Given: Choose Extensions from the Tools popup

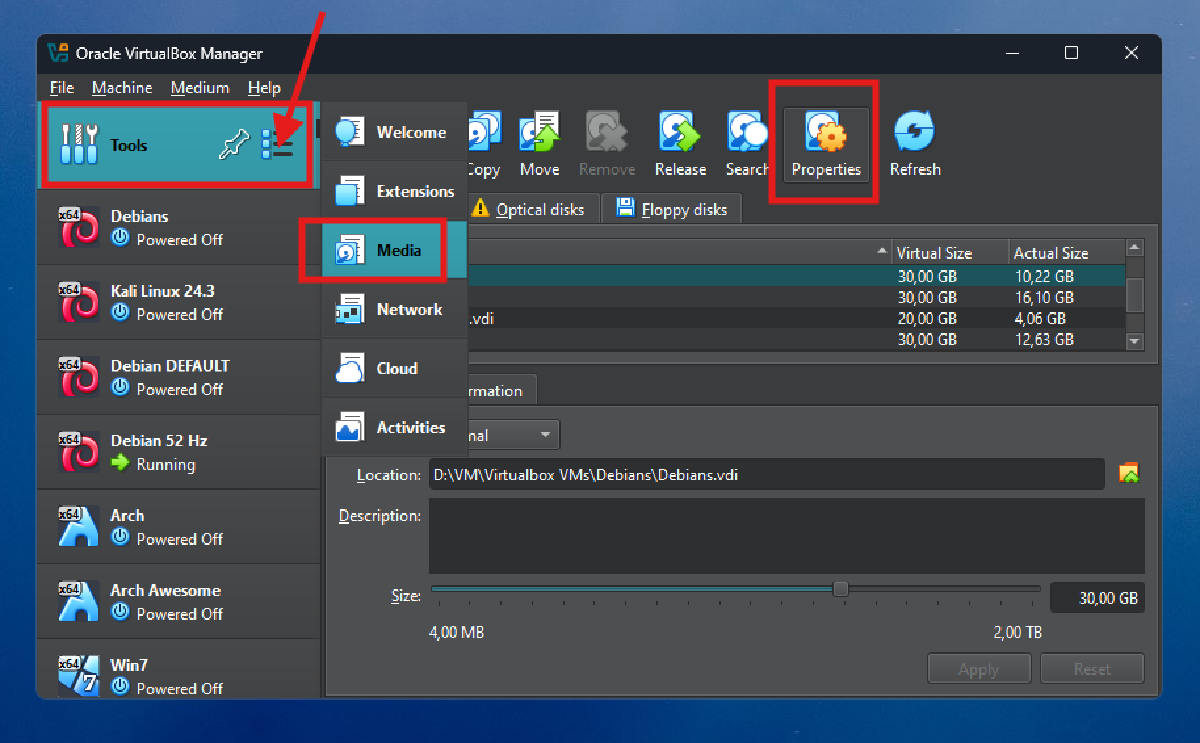Looking at the screenshot, I should click(395, 191).
